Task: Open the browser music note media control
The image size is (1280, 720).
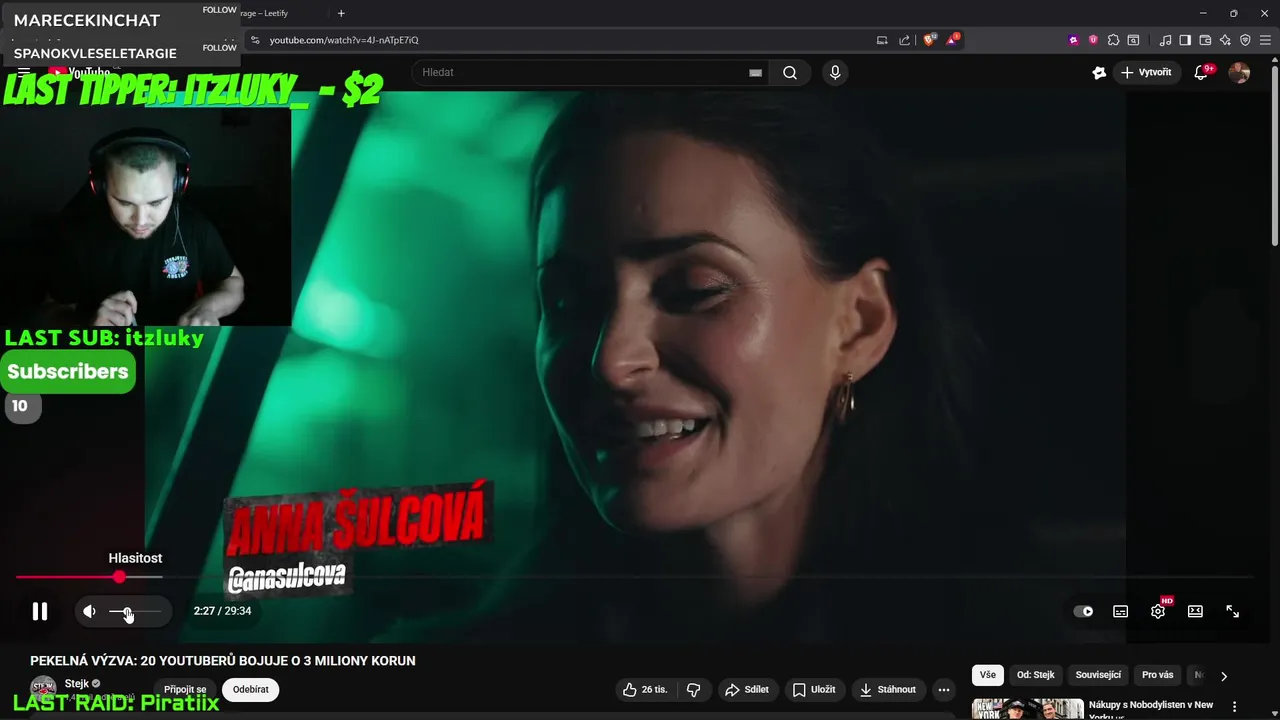Action: [x=1165, y=40]
